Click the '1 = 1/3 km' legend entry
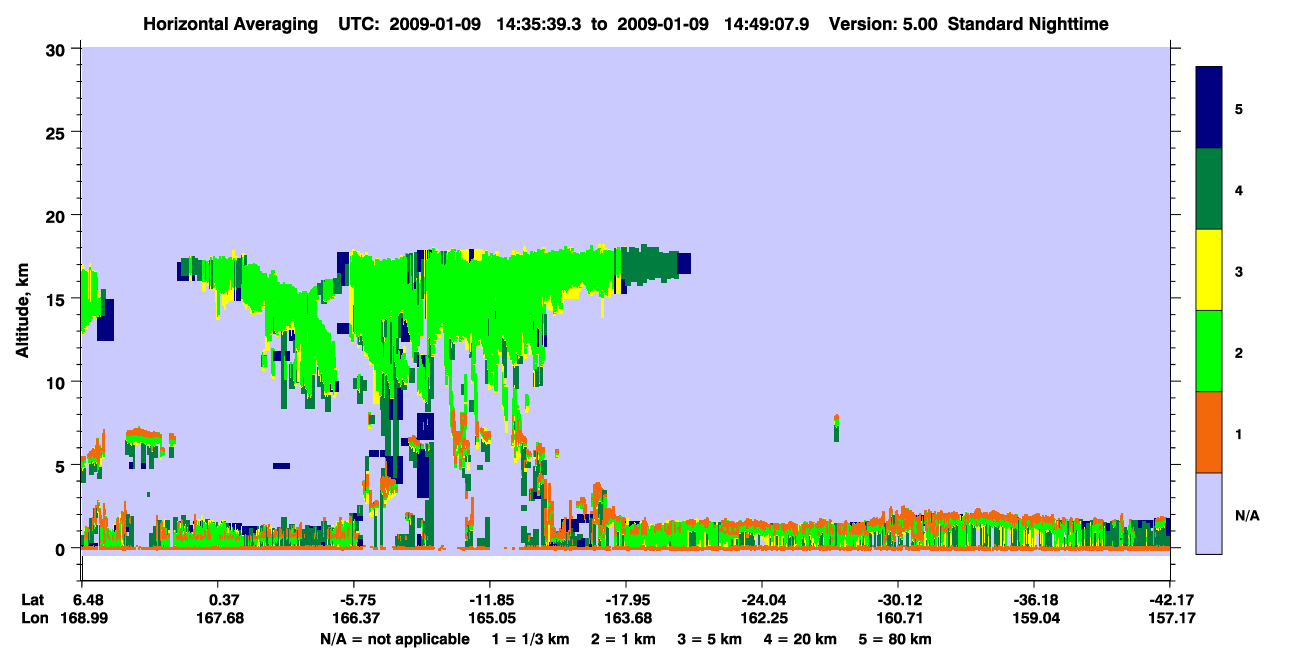 click(531, 639)
